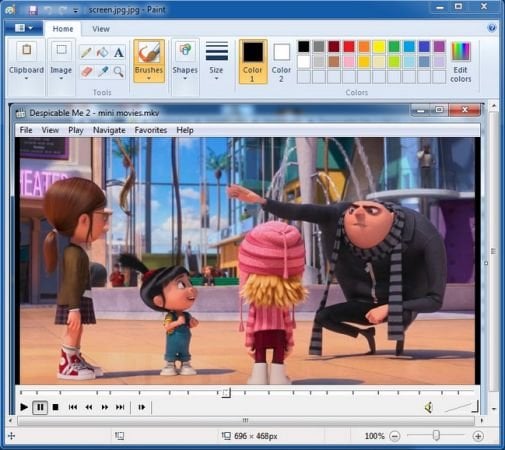Viewport: 505px width, 450px height.
Task: Open Edit colors
Action: [461, 62]
